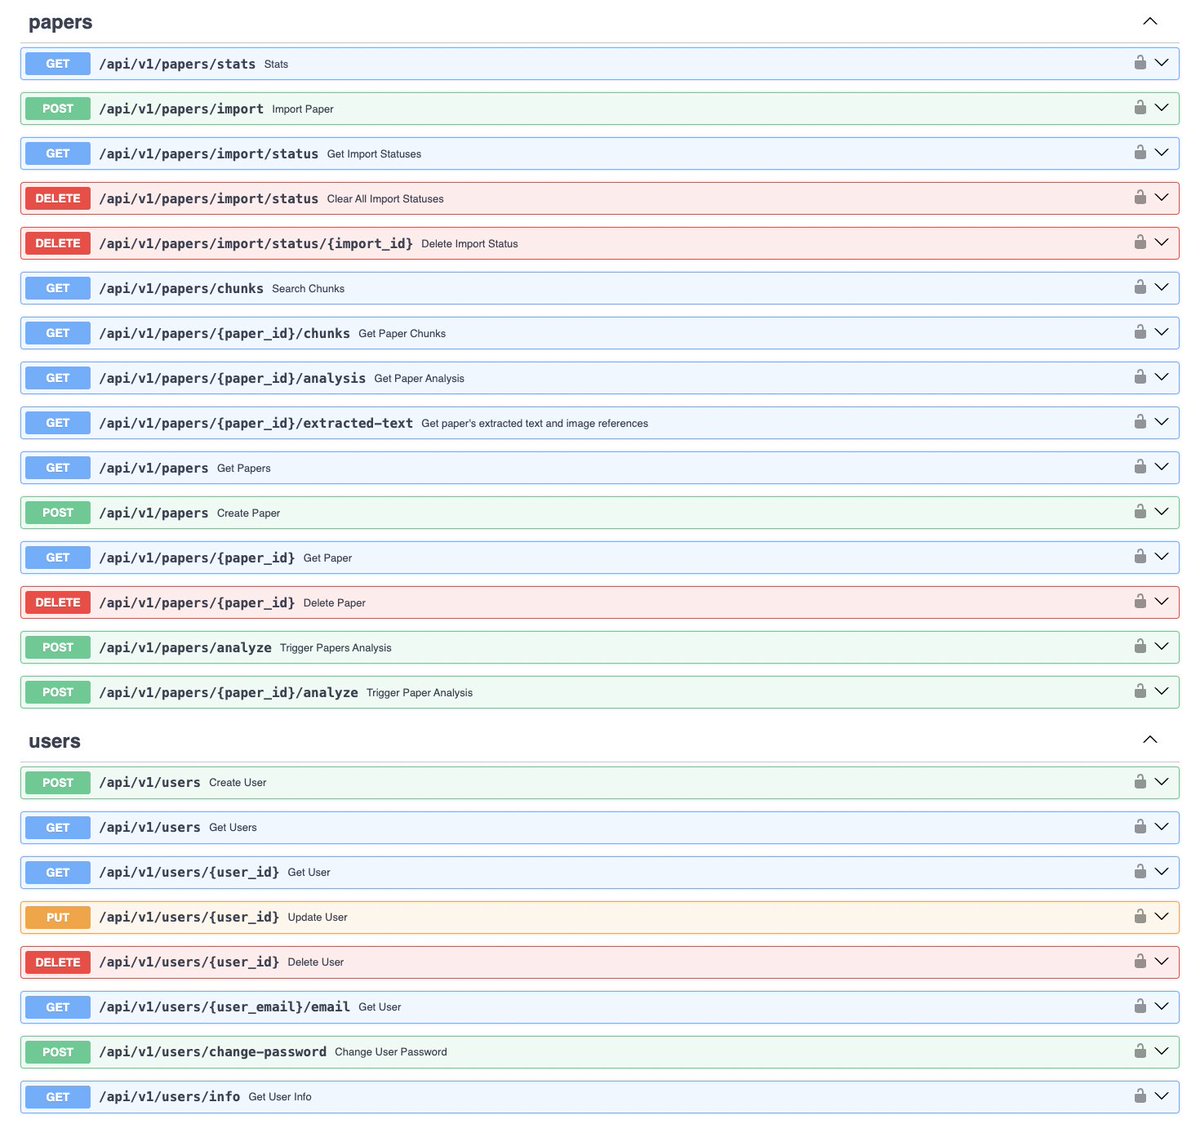Click the 'Get Users' description text

point(233,828)
